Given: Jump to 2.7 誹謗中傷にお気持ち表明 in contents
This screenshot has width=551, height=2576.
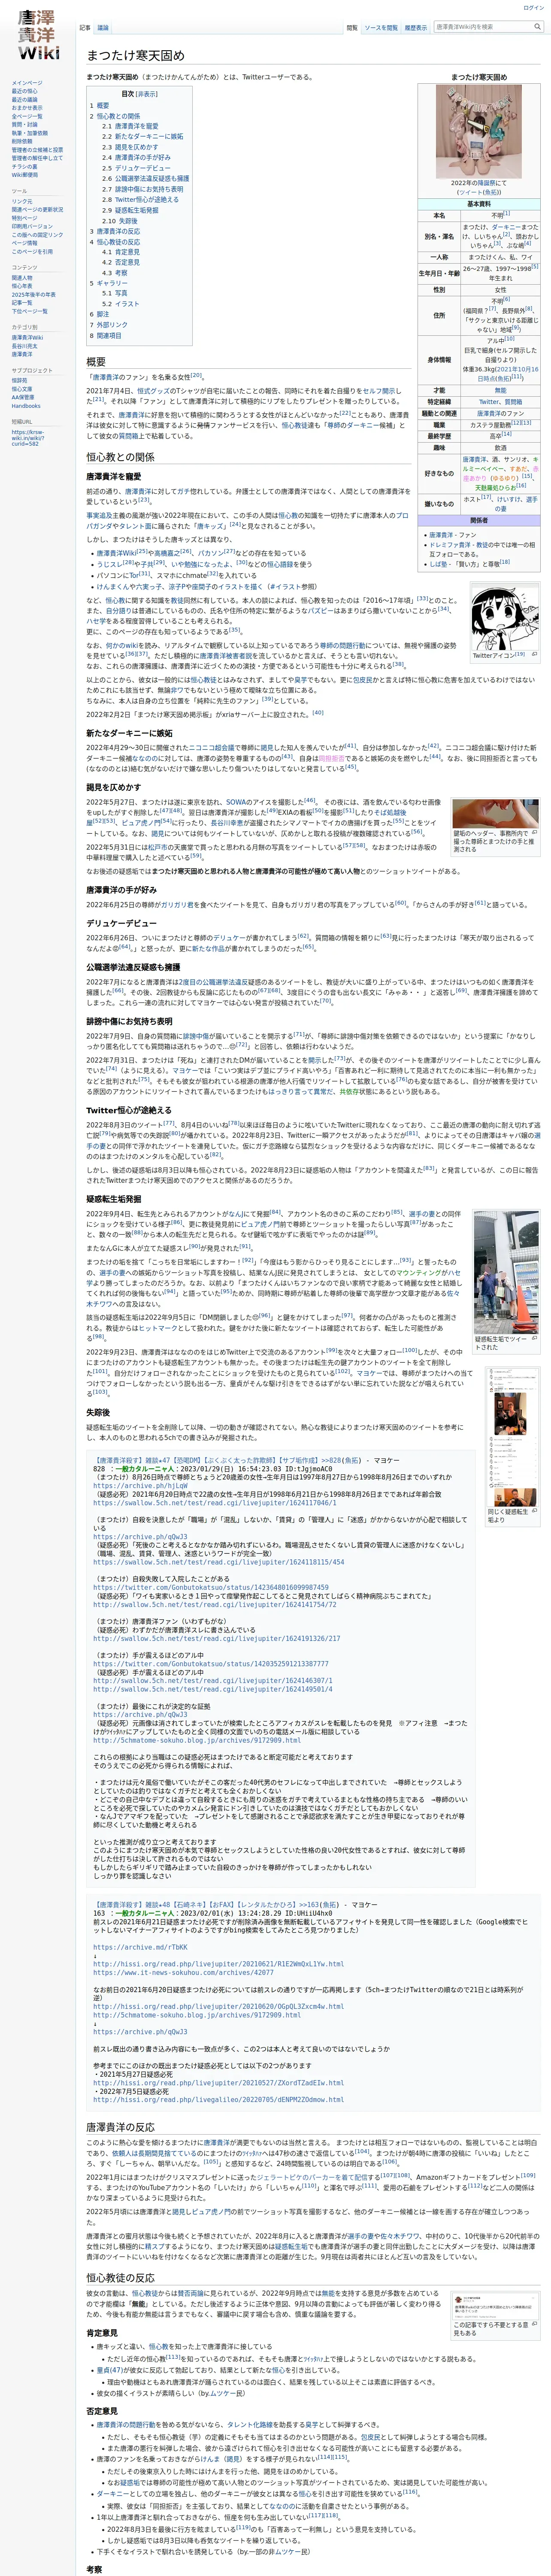Looking at the screenshot, I should click(x=142, y=189).
